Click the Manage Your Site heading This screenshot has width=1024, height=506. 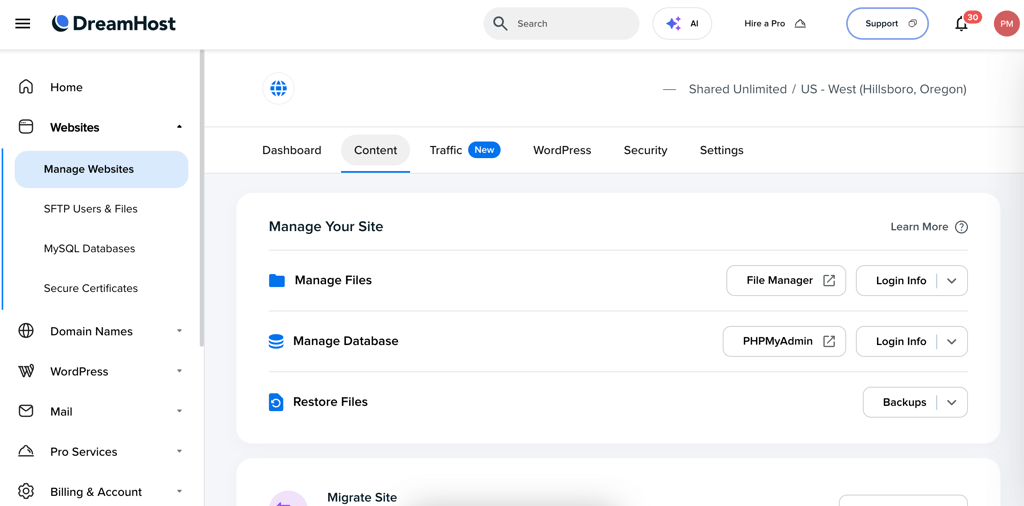[326, 227]
